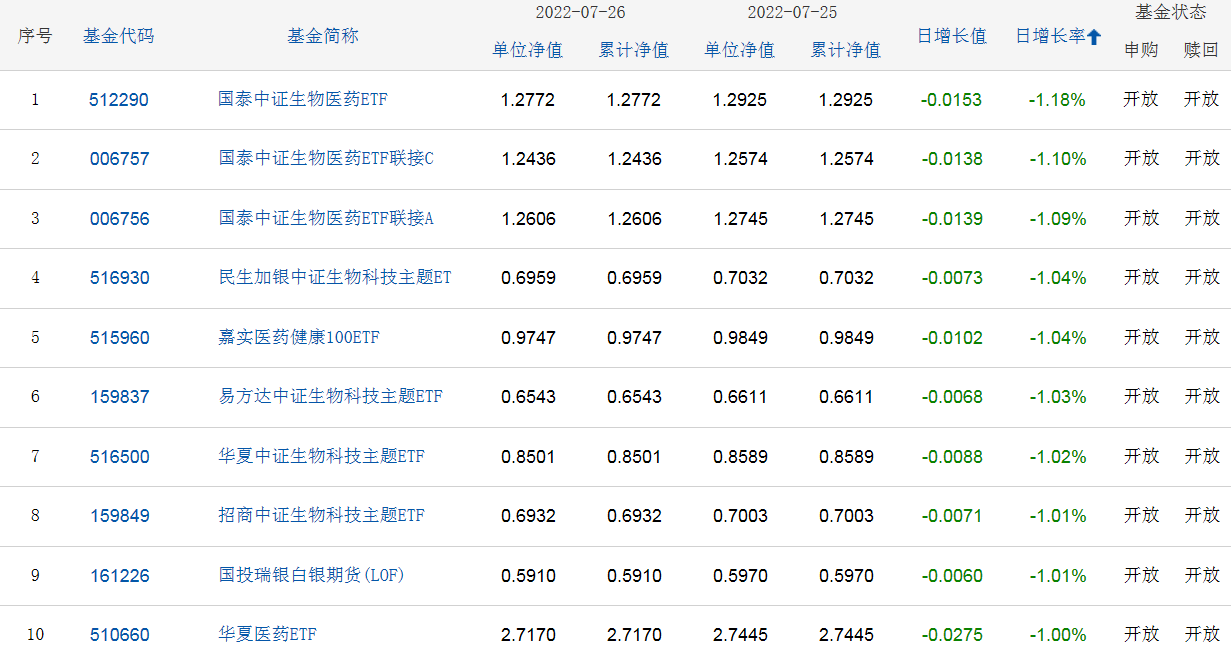Select growth rate -1.18% cell

pos(1057,100)
